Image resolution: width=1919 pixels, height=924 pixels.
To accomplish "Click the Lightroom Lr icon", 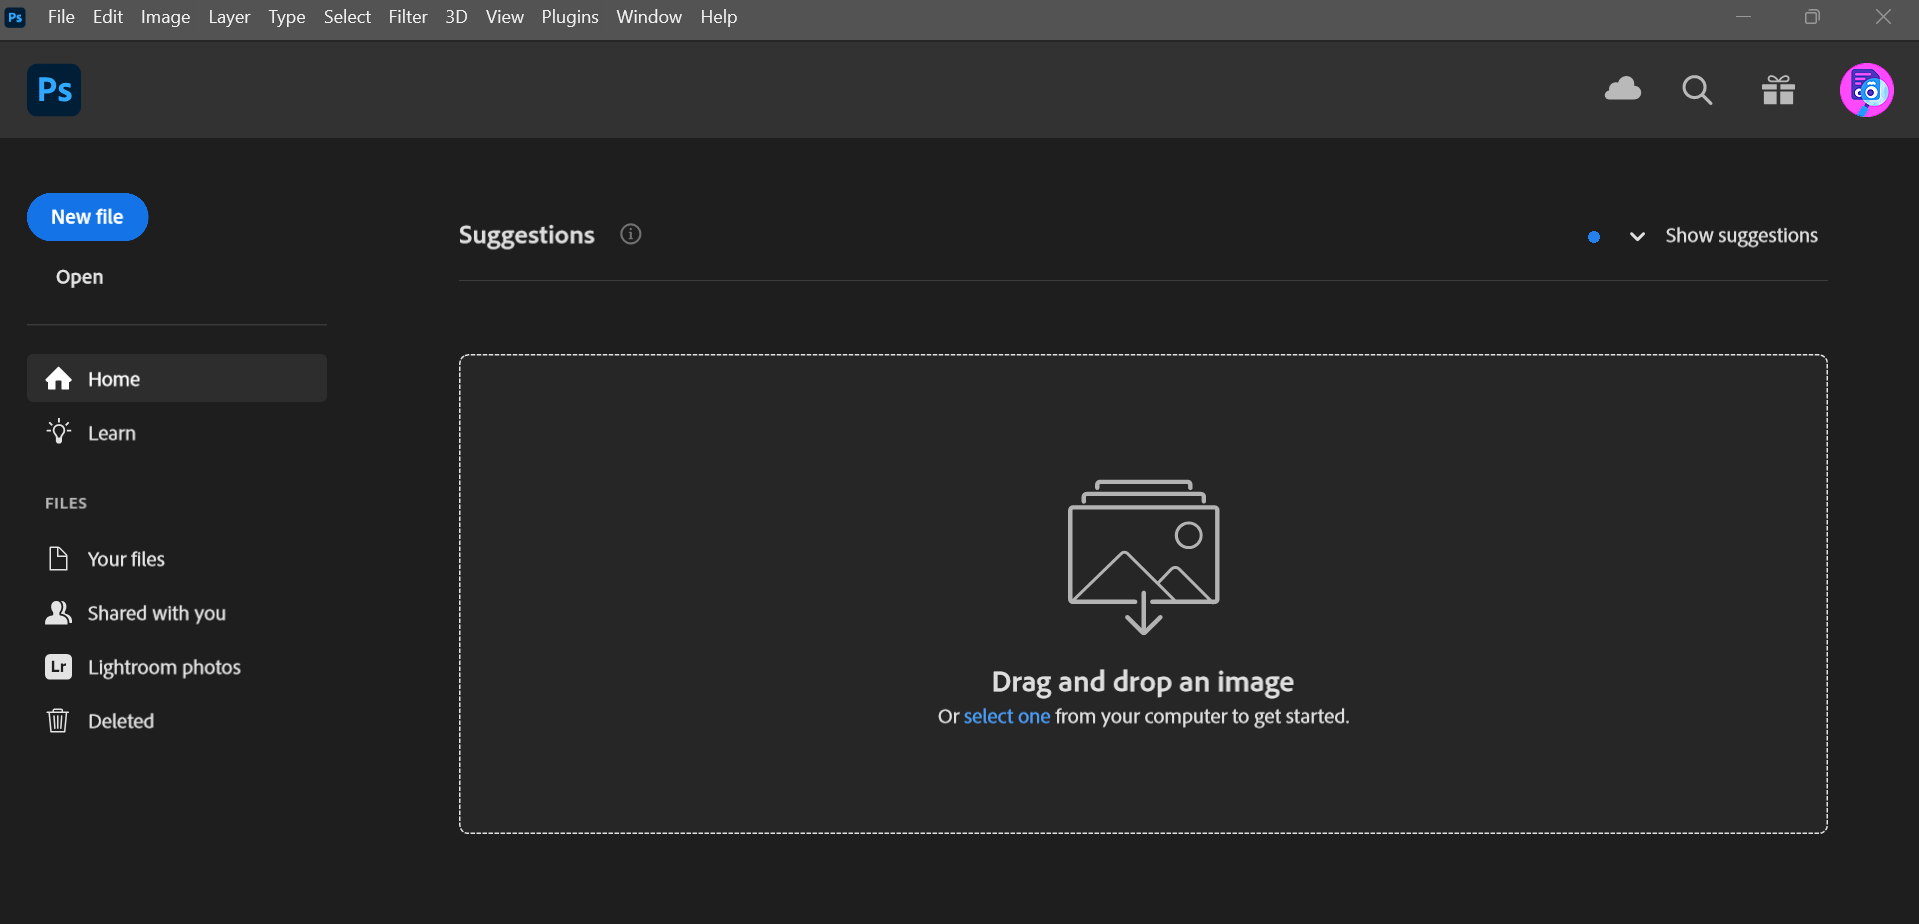I will tap(59, 667).
